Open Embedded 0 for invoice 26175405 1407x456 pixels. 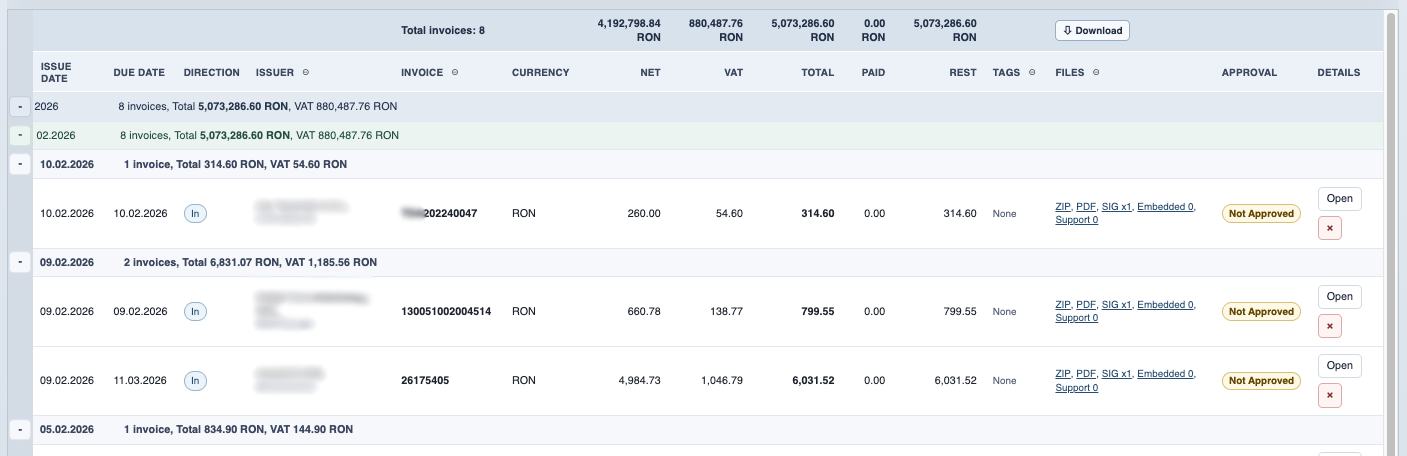pyautogui.click(x=1165, y=374)
